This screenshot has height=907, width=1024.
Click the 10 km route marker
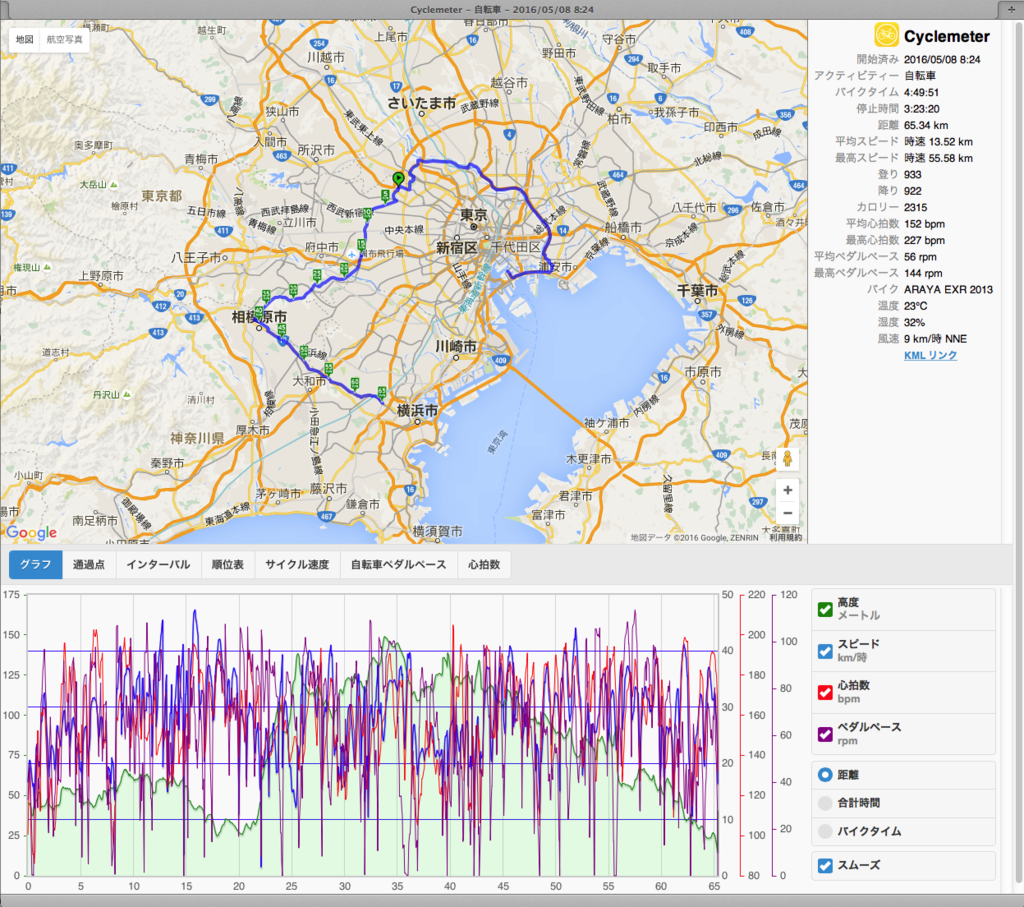pyautogui.click(x=368, y=213)
